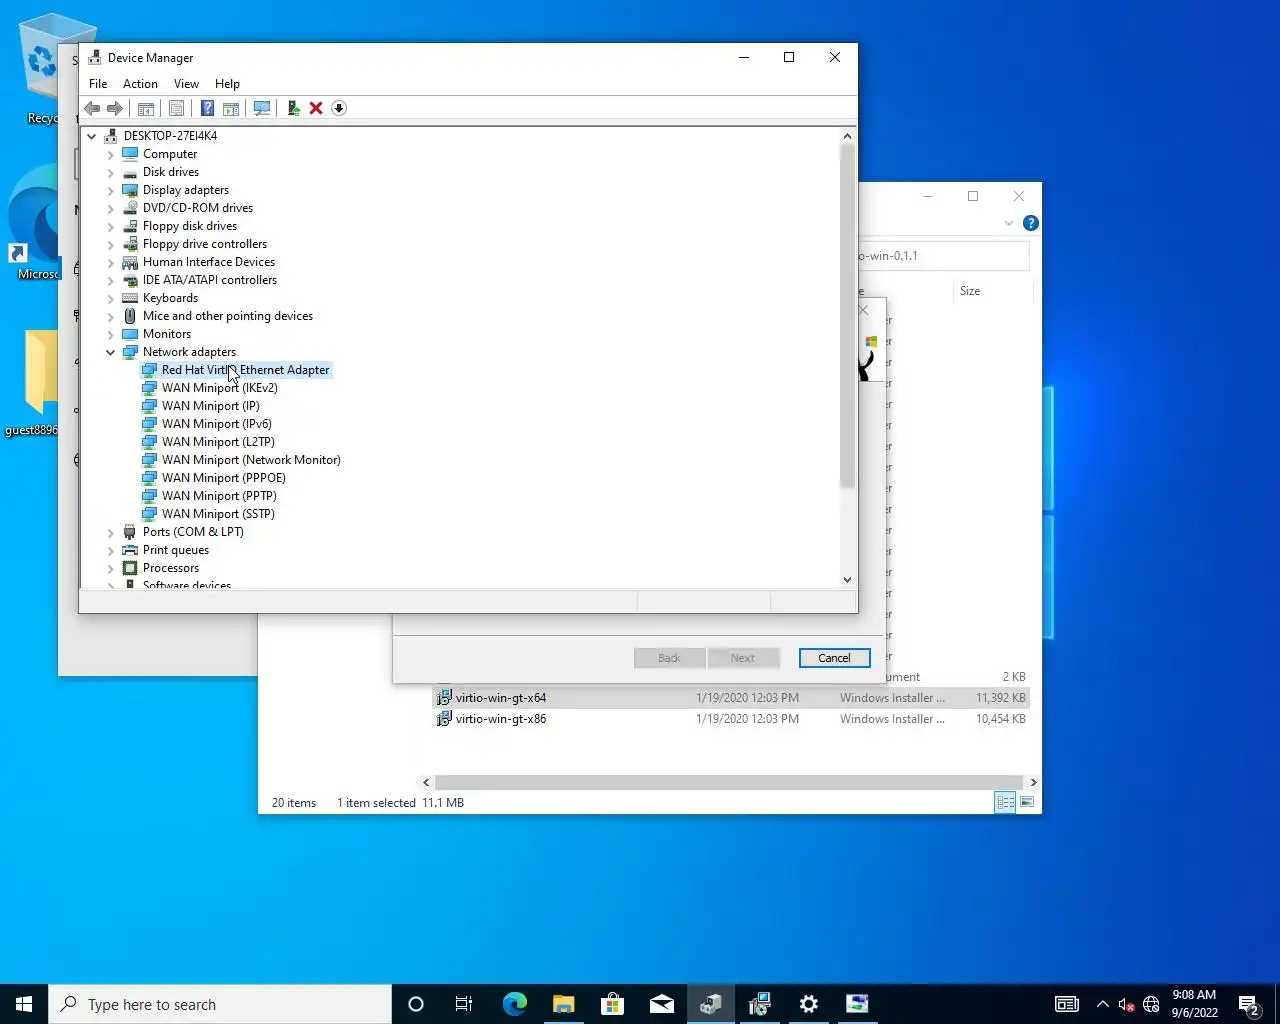Image resolution: width=1280 pixels, height=1024 pixels.
Task: Click the Monitors category icon
Action: click(130, 334)
